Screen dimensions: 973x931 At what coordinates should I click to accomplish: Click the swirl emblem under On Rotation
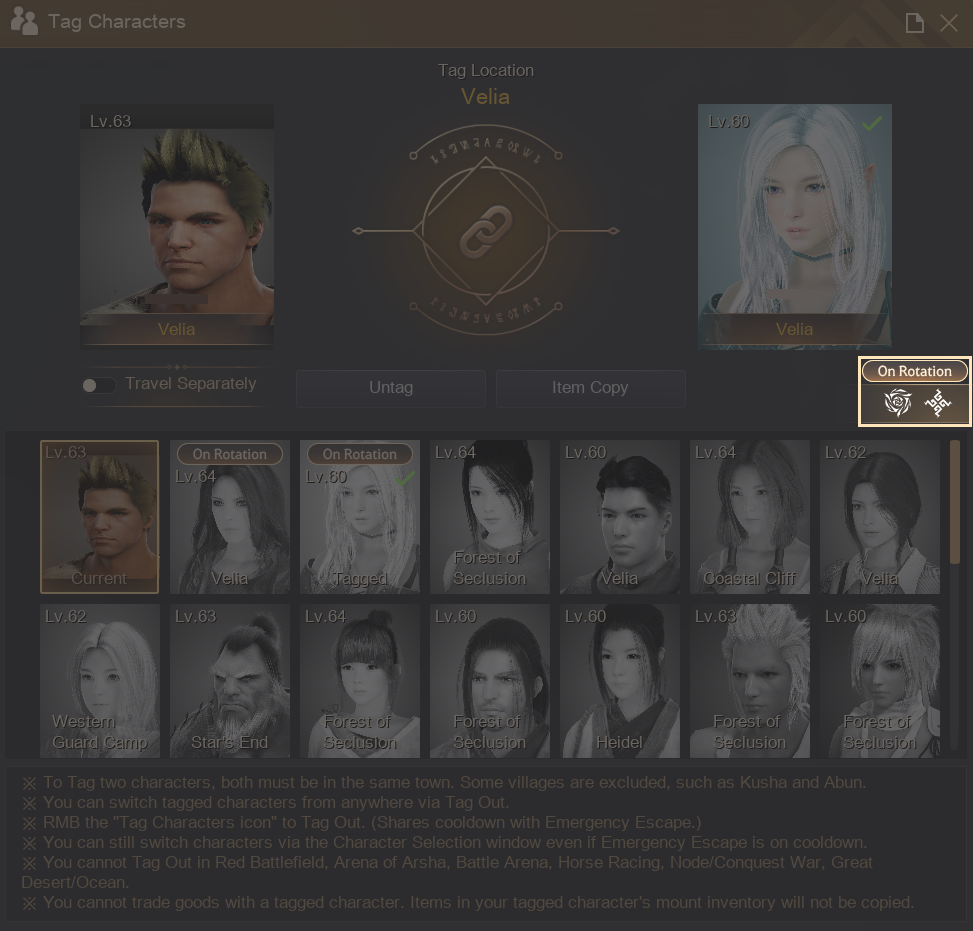click(898, 404)
